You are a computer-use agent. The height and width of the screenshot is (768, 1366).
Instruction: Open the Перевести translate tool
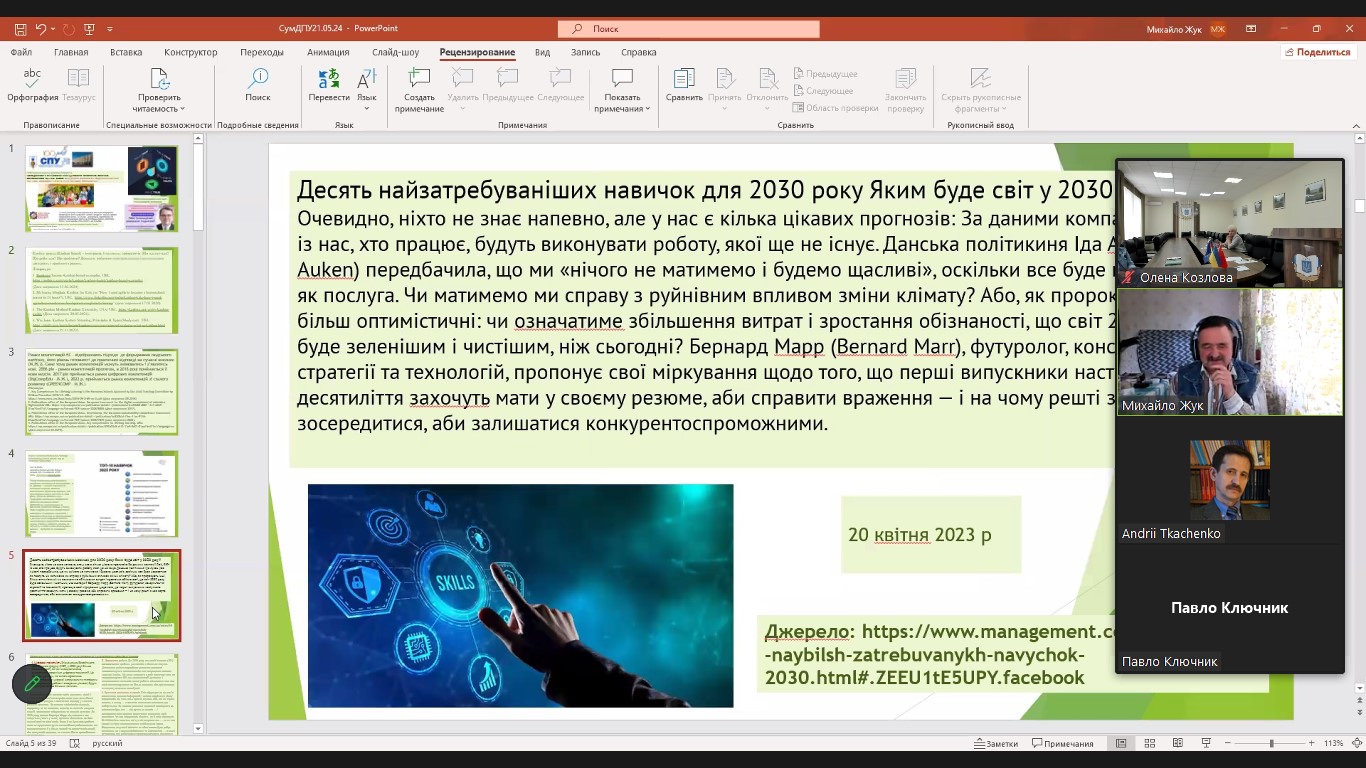click(x=329, y=84)
